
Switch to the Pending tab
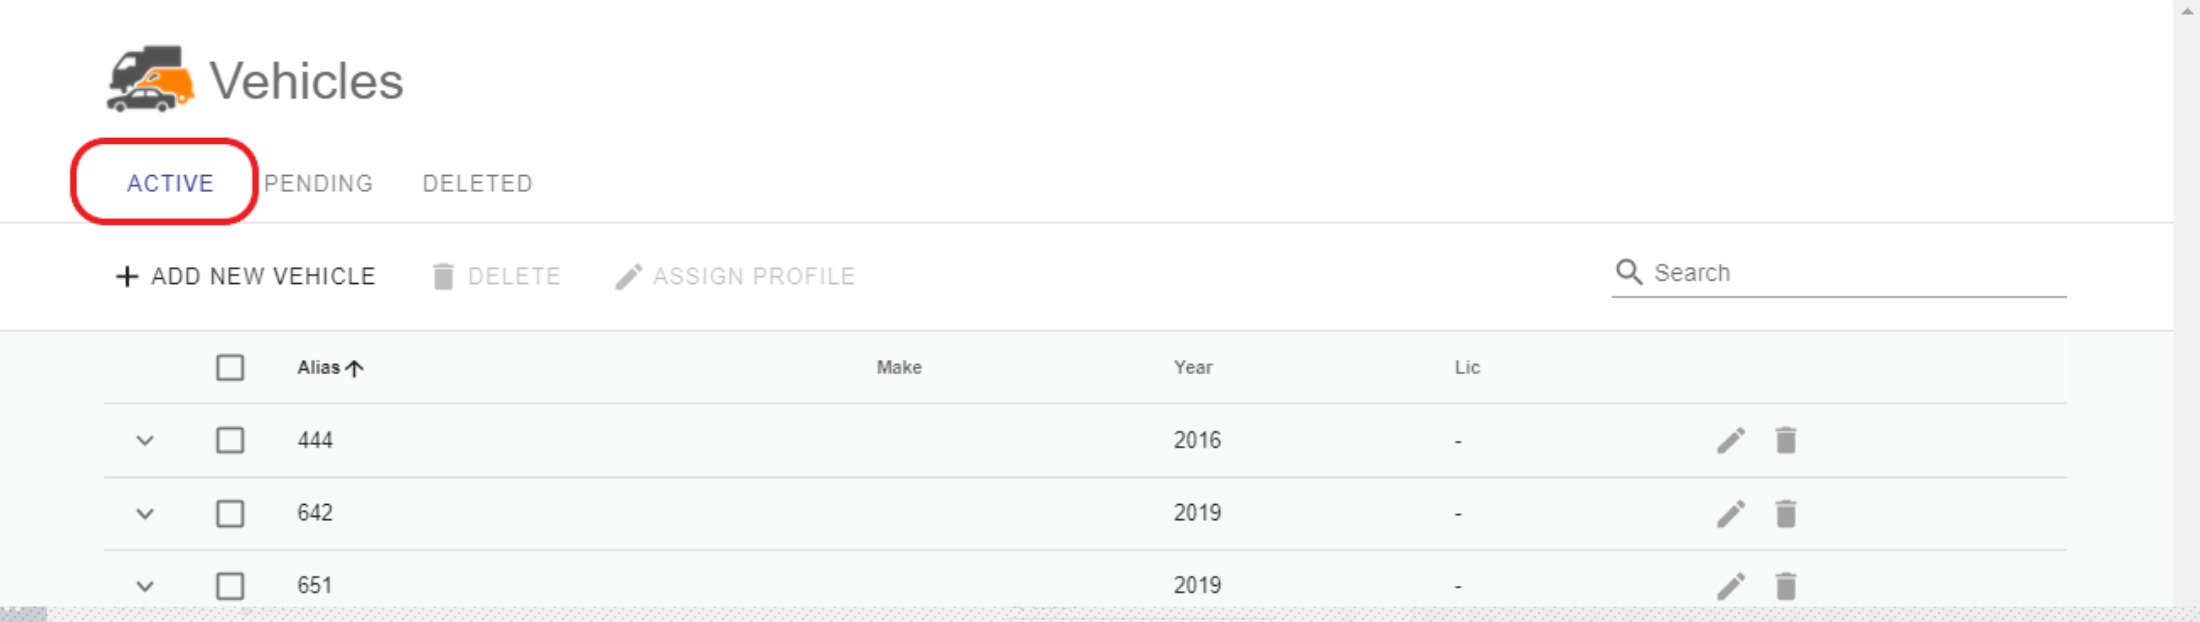click(318, 183)
